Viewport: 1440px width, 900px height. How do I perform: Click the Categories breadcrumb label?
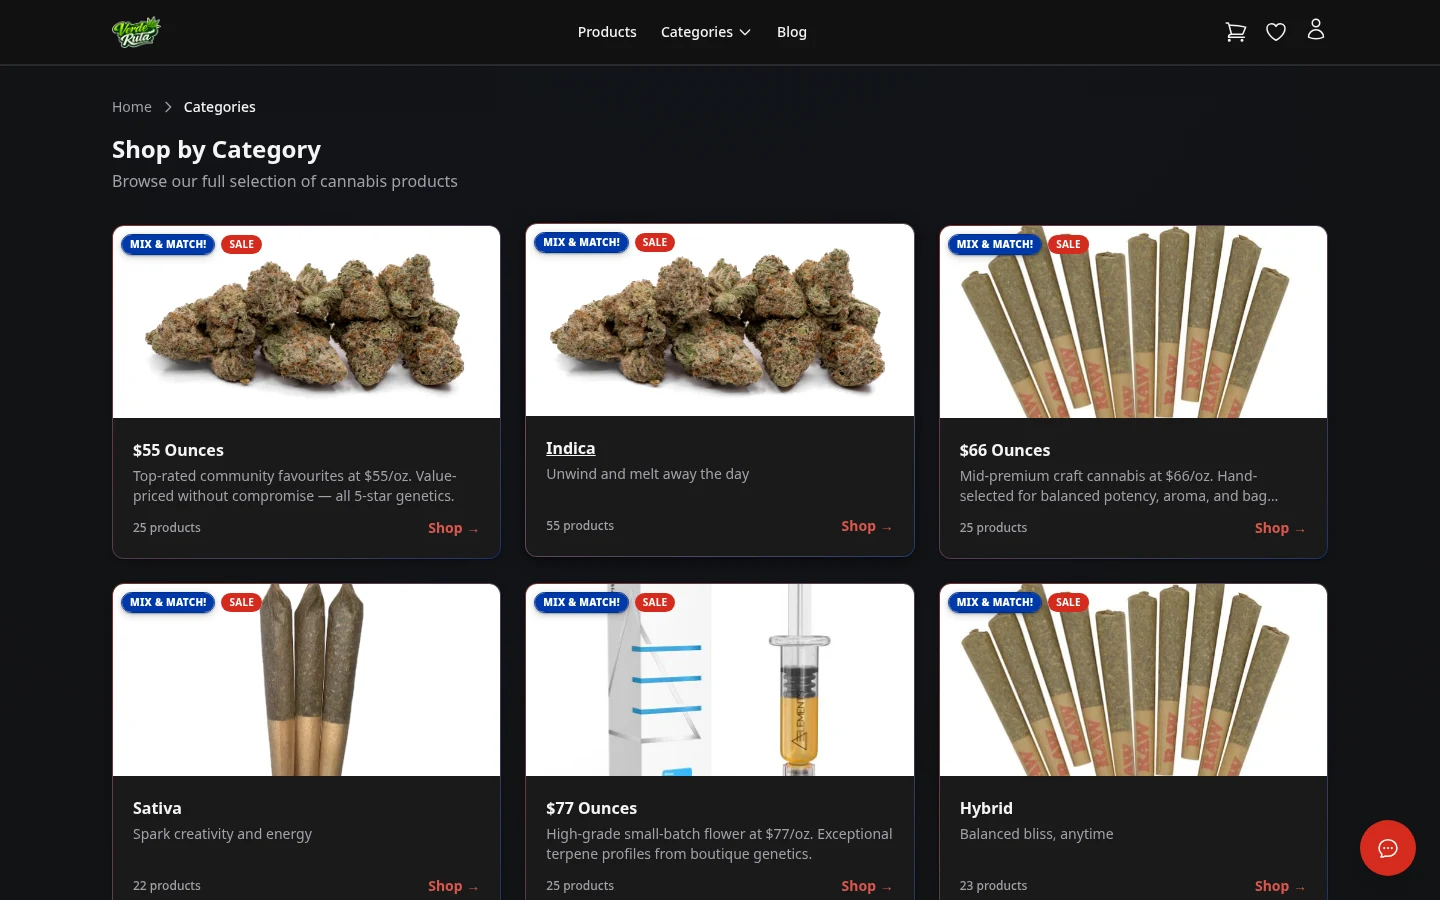pos(219,106)
